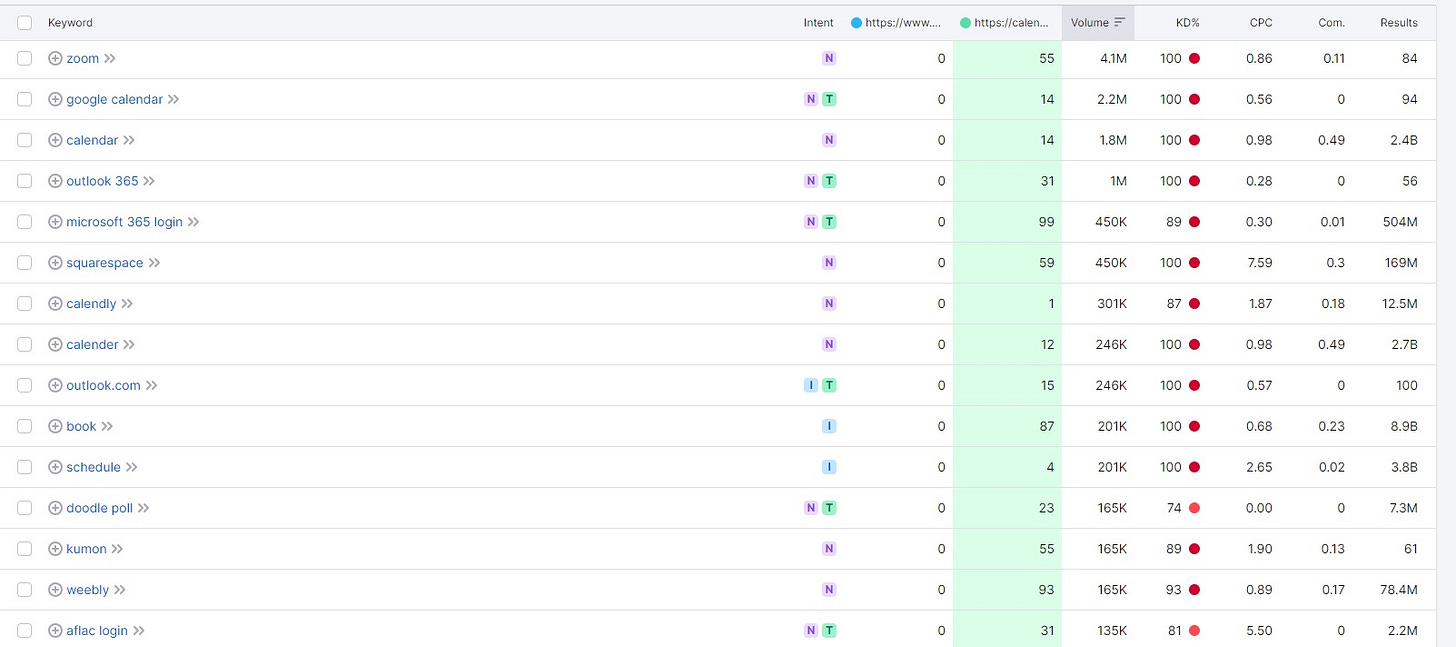
Task: Click the I intent badge for outlook.com
Action: tap(811, 386)
